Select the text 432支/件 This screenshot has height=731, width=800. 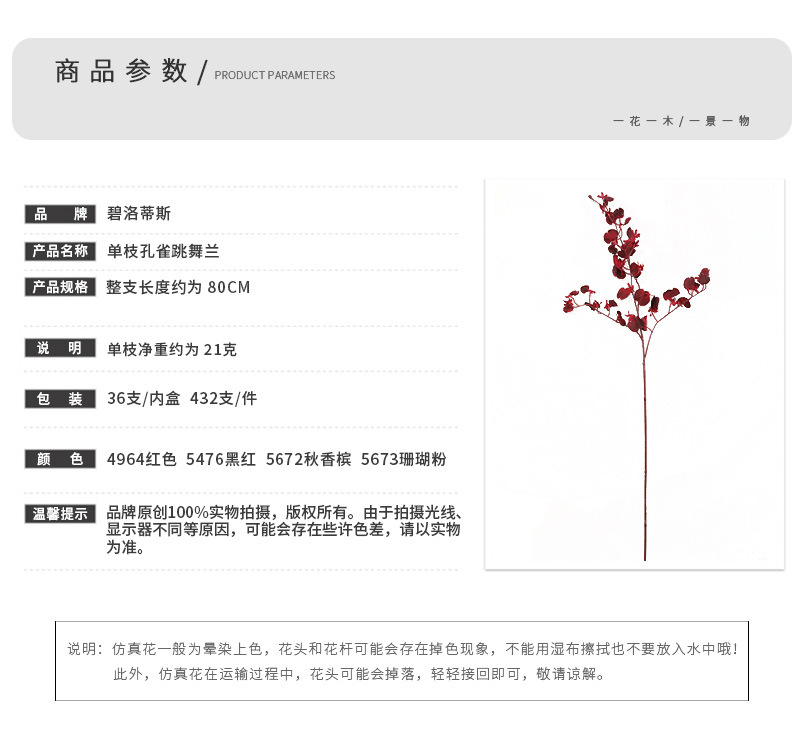[223, 398]
